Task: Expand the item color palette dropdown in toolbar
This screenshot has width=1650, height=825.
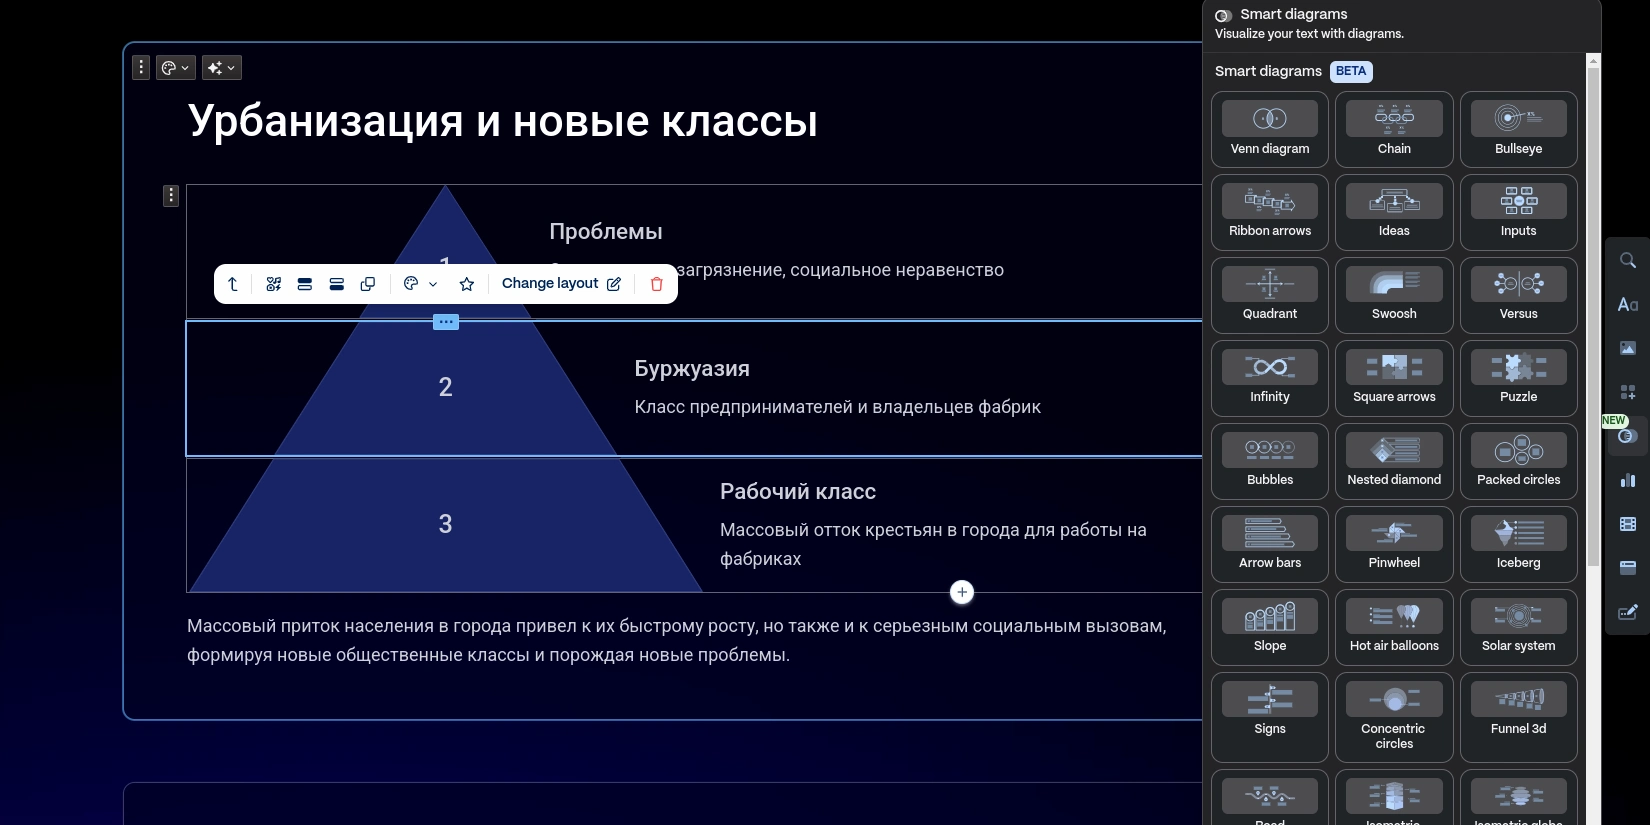Action: pos(420,284)
